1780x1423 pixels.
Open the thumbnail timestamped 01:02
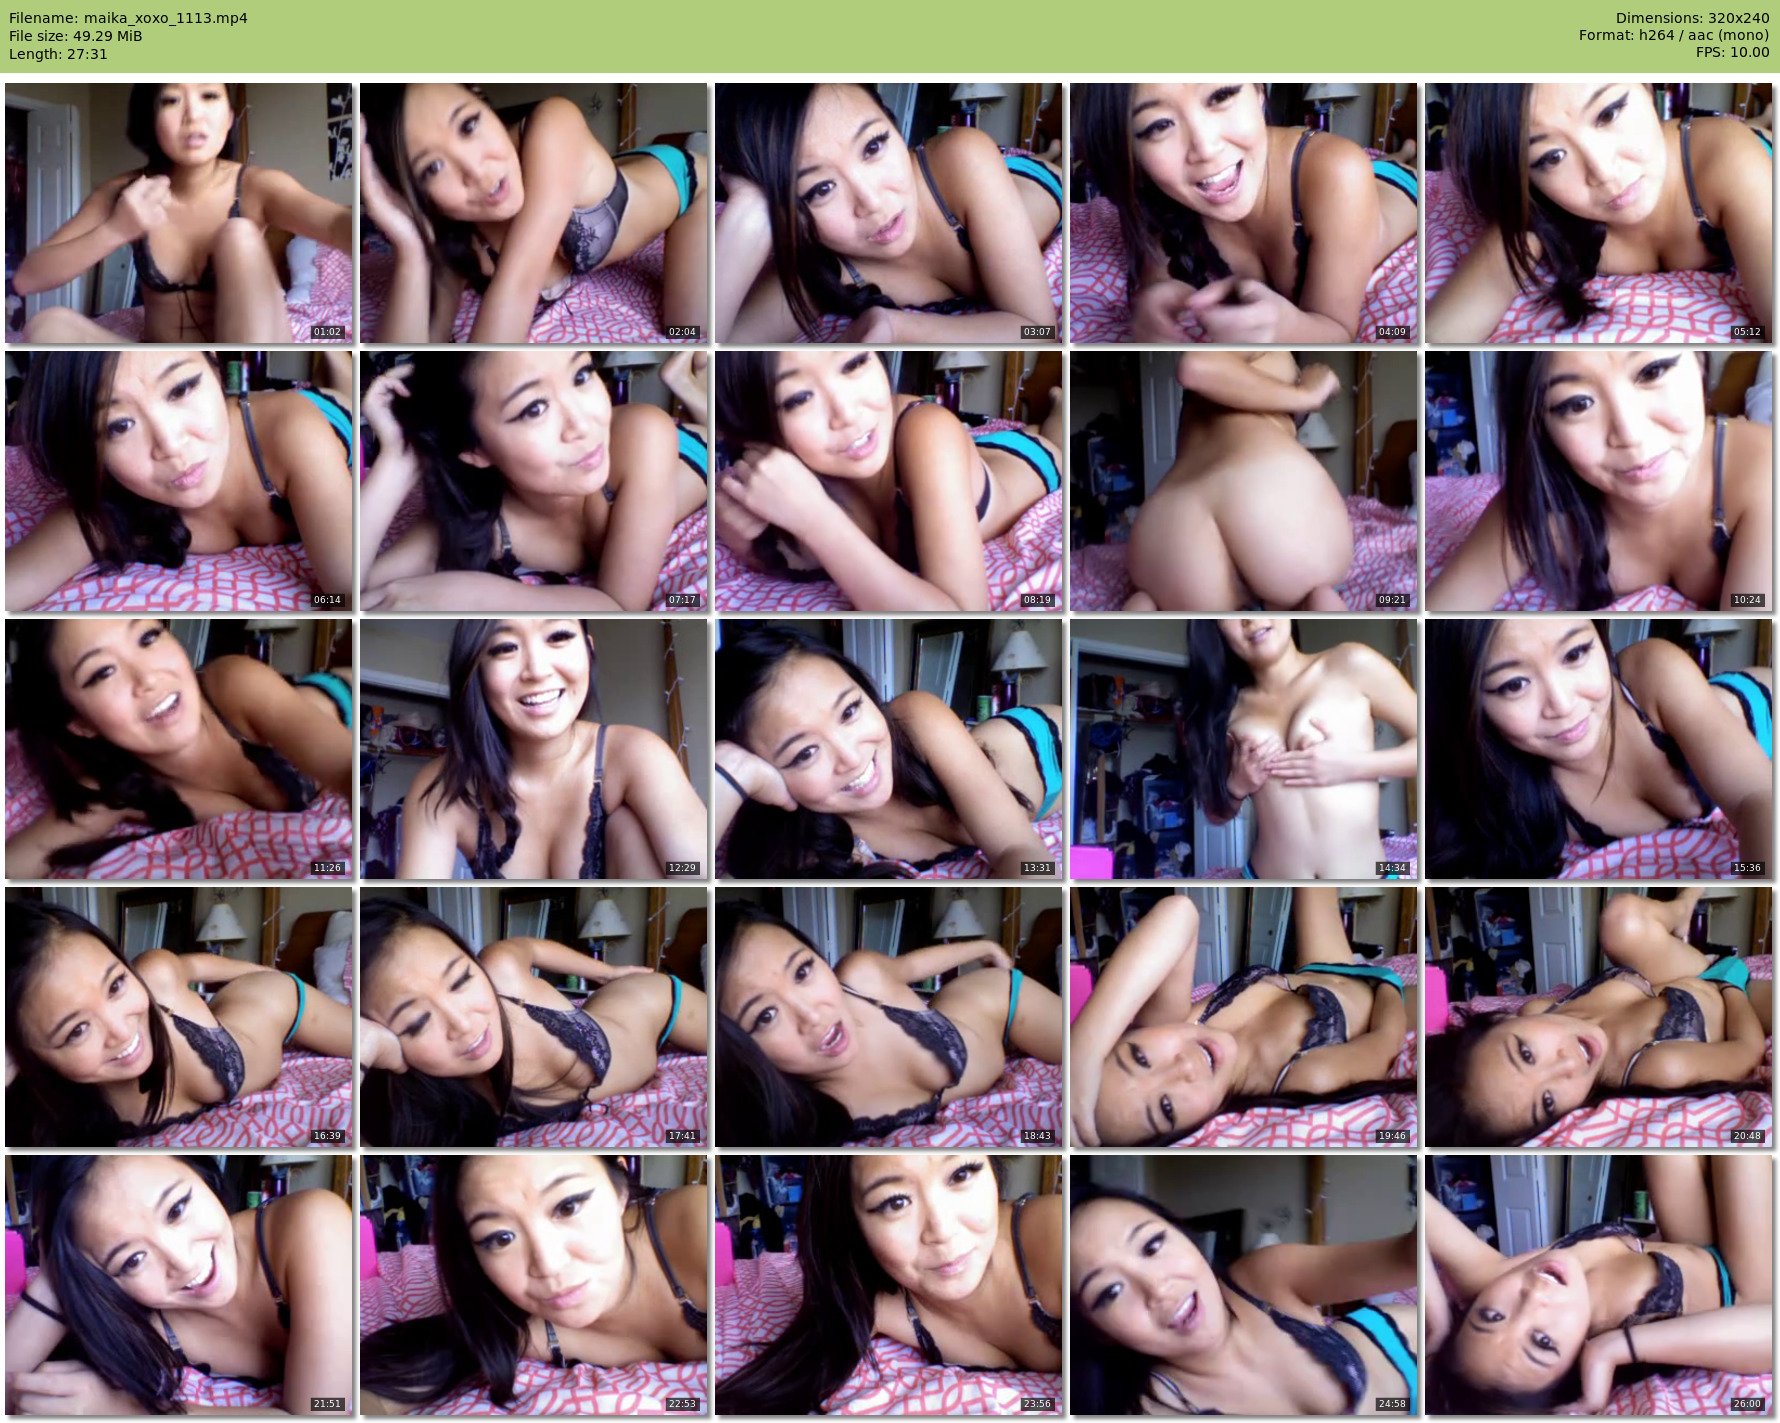pos(179,213)
